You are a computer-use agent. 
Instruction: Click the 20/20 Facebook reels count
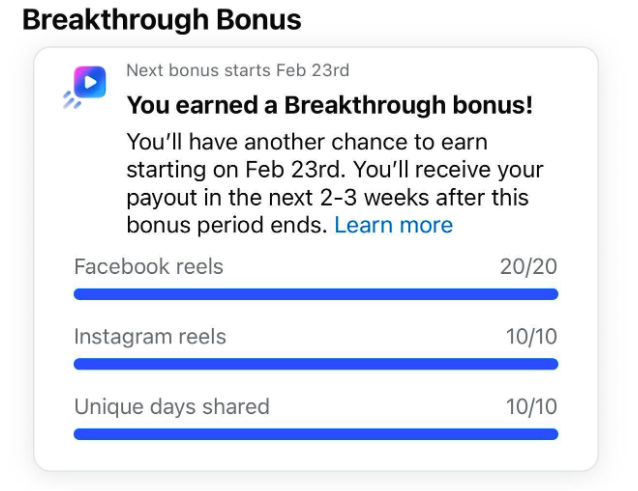pos(528,267)
